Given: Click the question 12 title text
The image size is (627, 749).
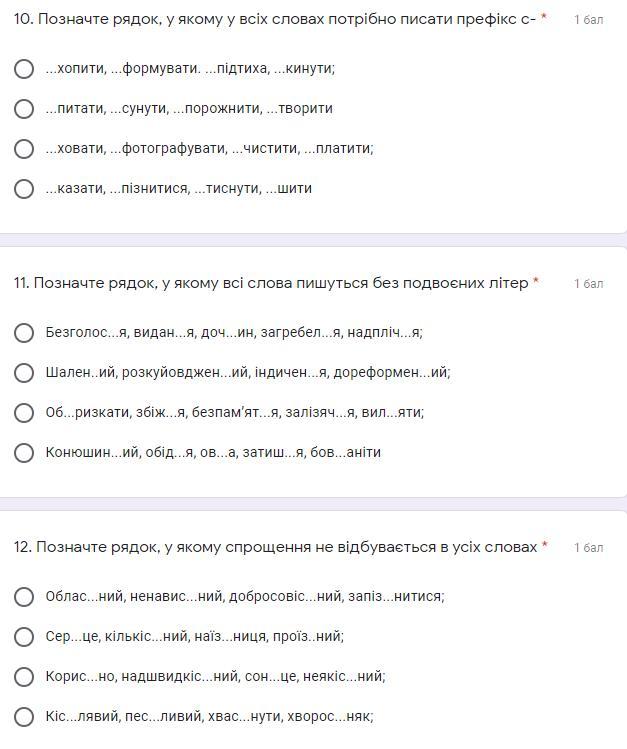Looking at the screenshot, I should [276, 547].
